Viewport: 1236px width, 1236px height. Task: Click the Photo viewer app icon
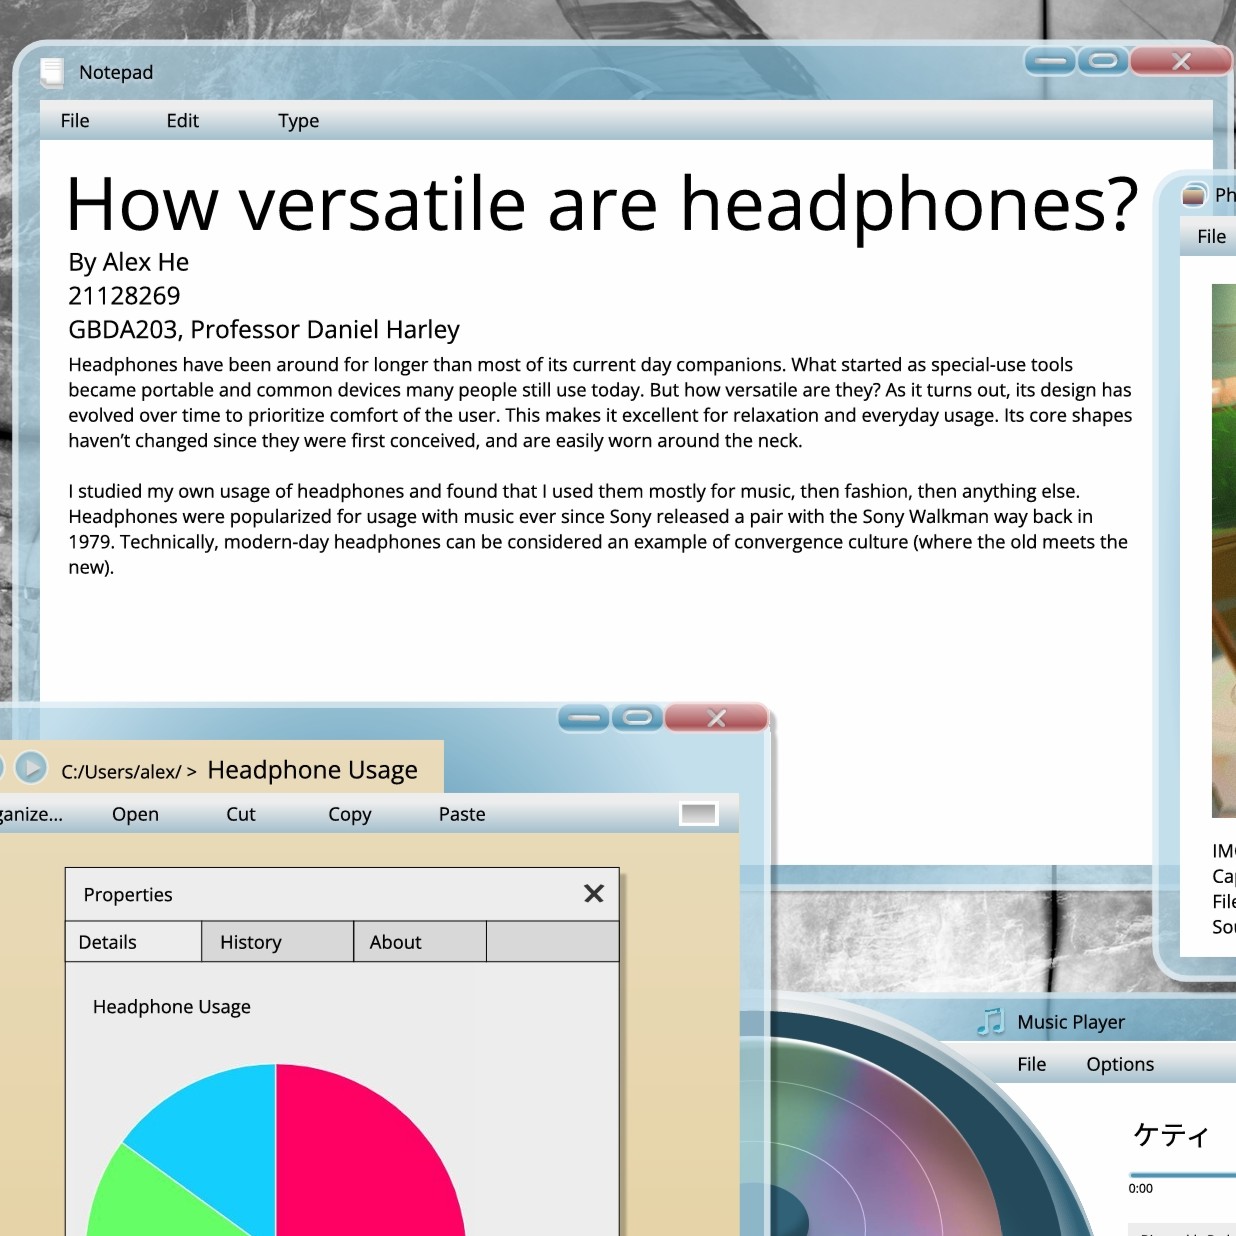(1193, 195)
